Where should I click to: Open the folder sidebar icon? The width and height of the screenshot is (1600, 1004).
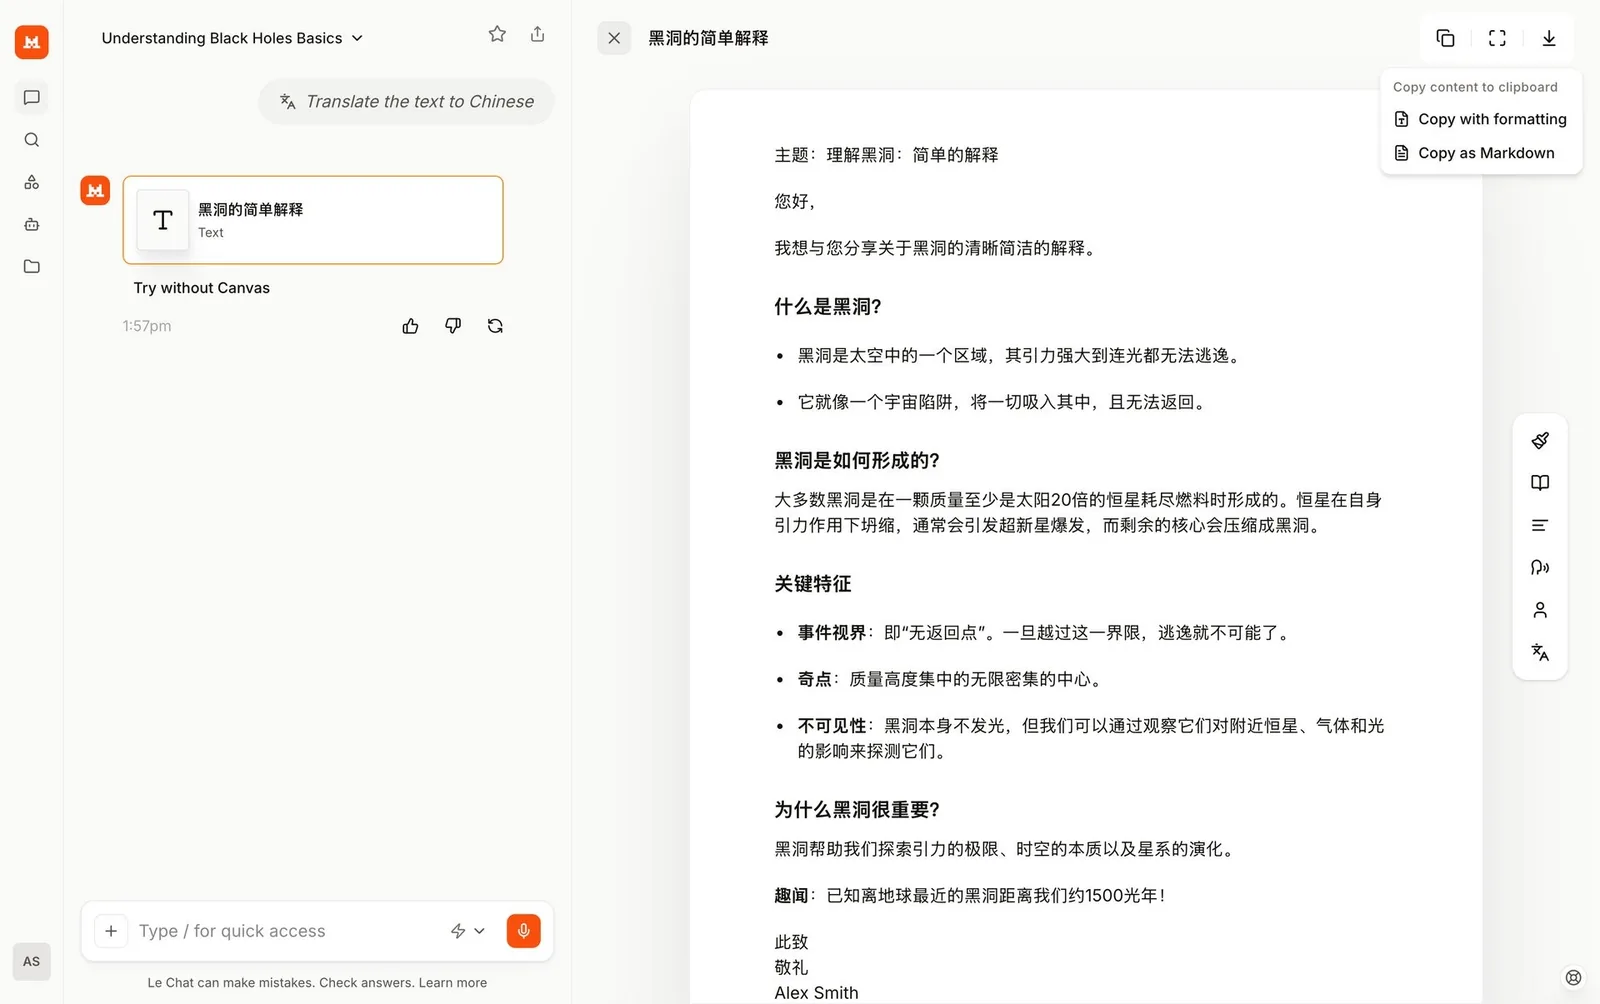point(31,266)
